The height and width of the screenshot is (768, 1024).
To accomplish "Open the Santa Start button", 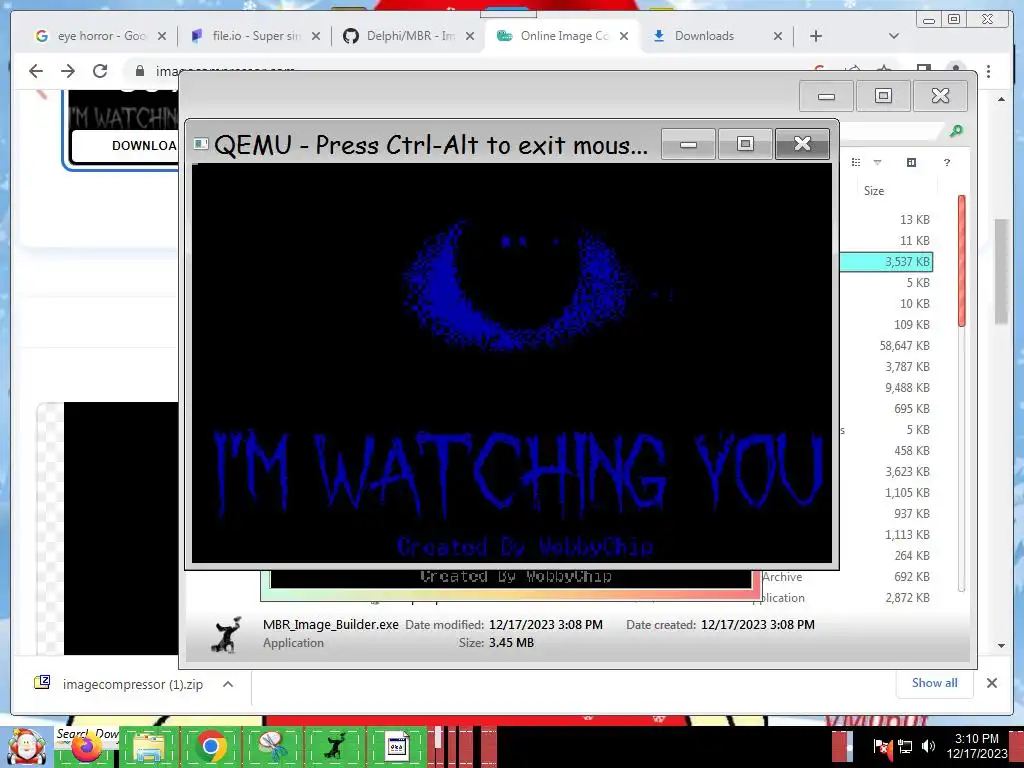I will click(26, 747).
